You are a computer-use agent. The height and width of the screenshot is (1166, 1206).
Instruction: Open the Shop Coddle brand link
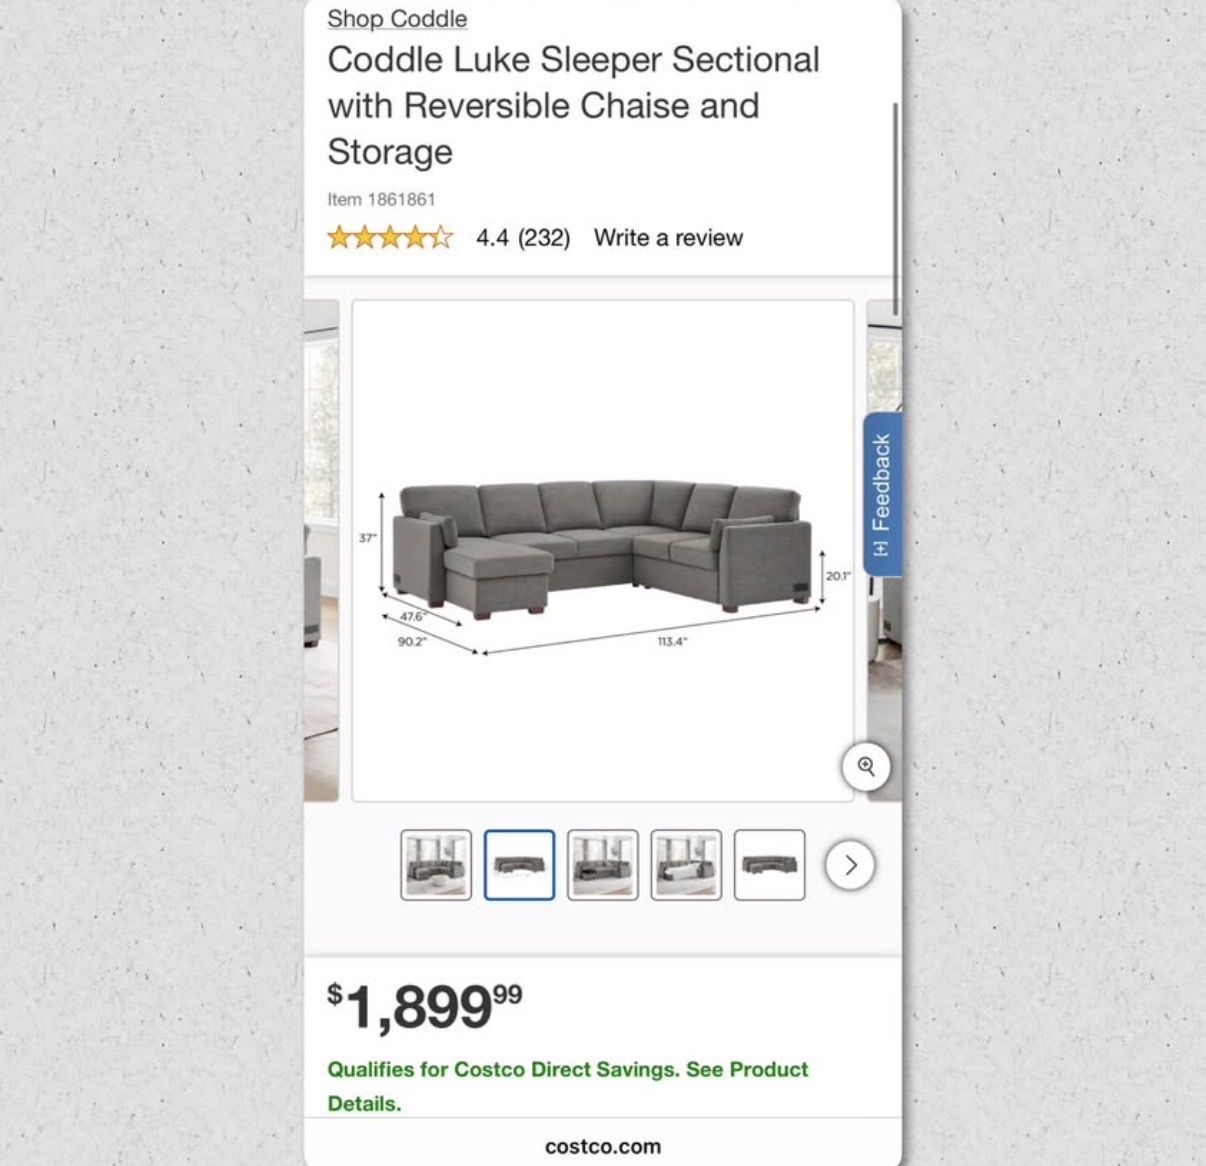click(397, 18)
